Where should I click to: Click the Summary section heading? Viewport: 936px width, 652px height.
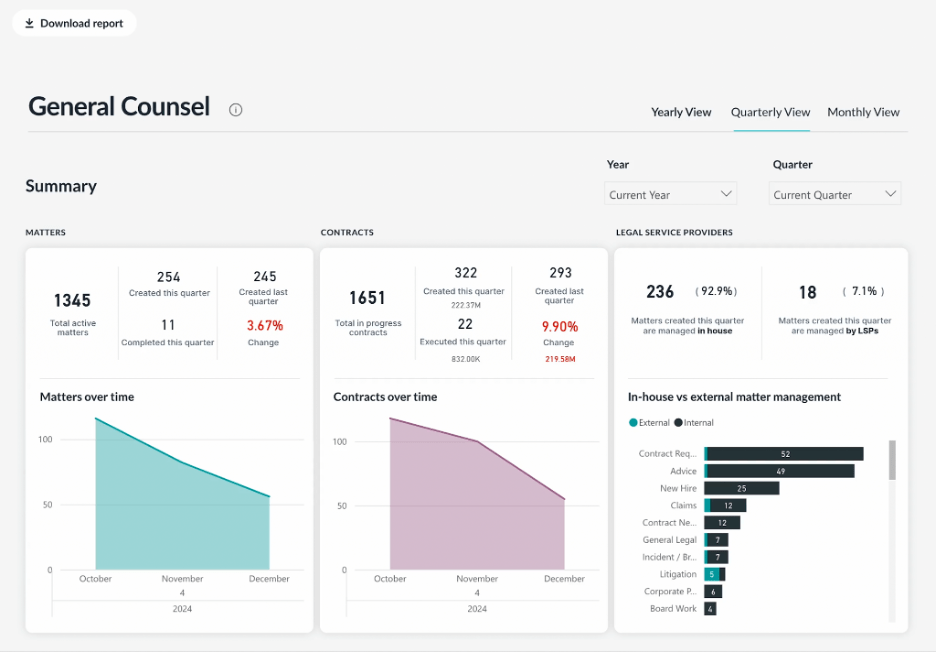coord(61,186)
